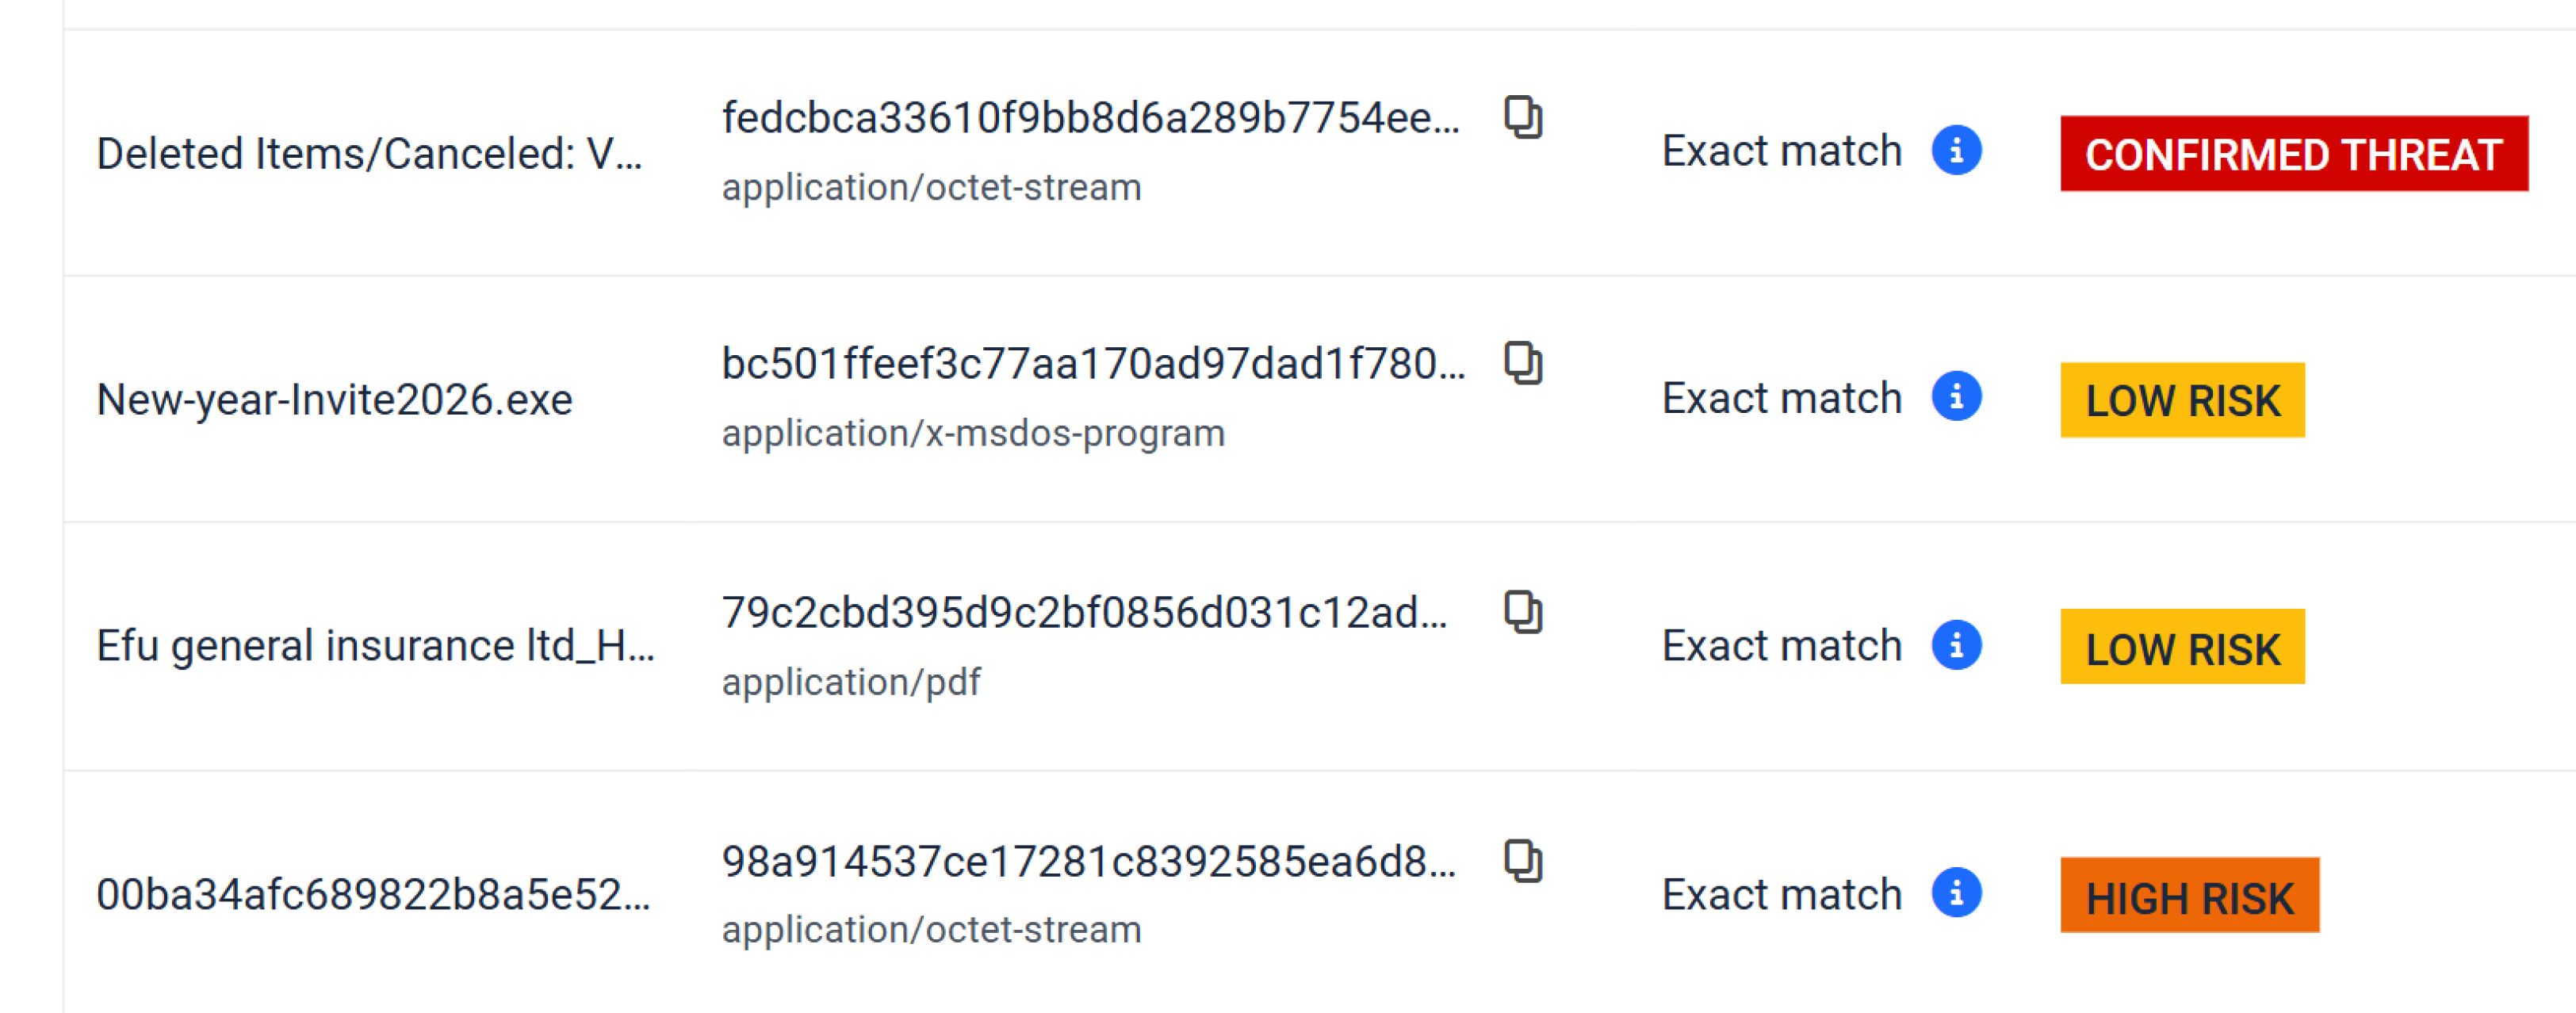Copy the bc501ffeef3c hash value

pyautogui.click(x=1523, y=363)
